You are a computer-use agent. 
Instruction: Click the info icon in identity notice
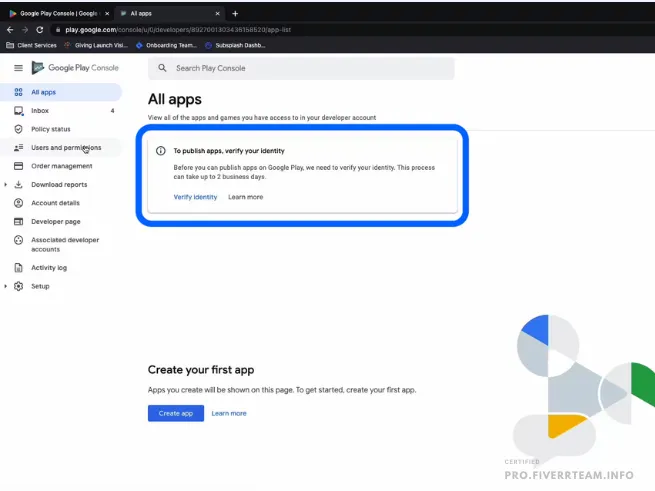point(161,151)
